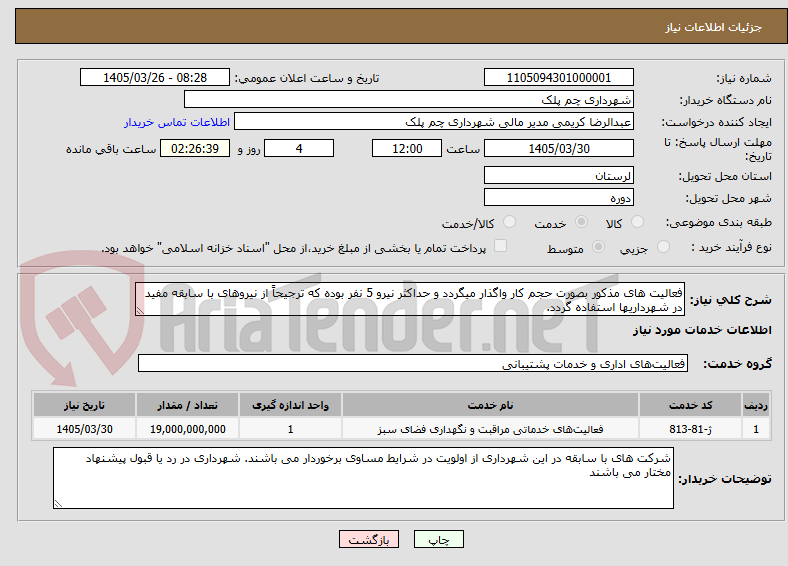Toggle the اسناد خزانه اسلامی payment checkbox

tap(500, 246)
